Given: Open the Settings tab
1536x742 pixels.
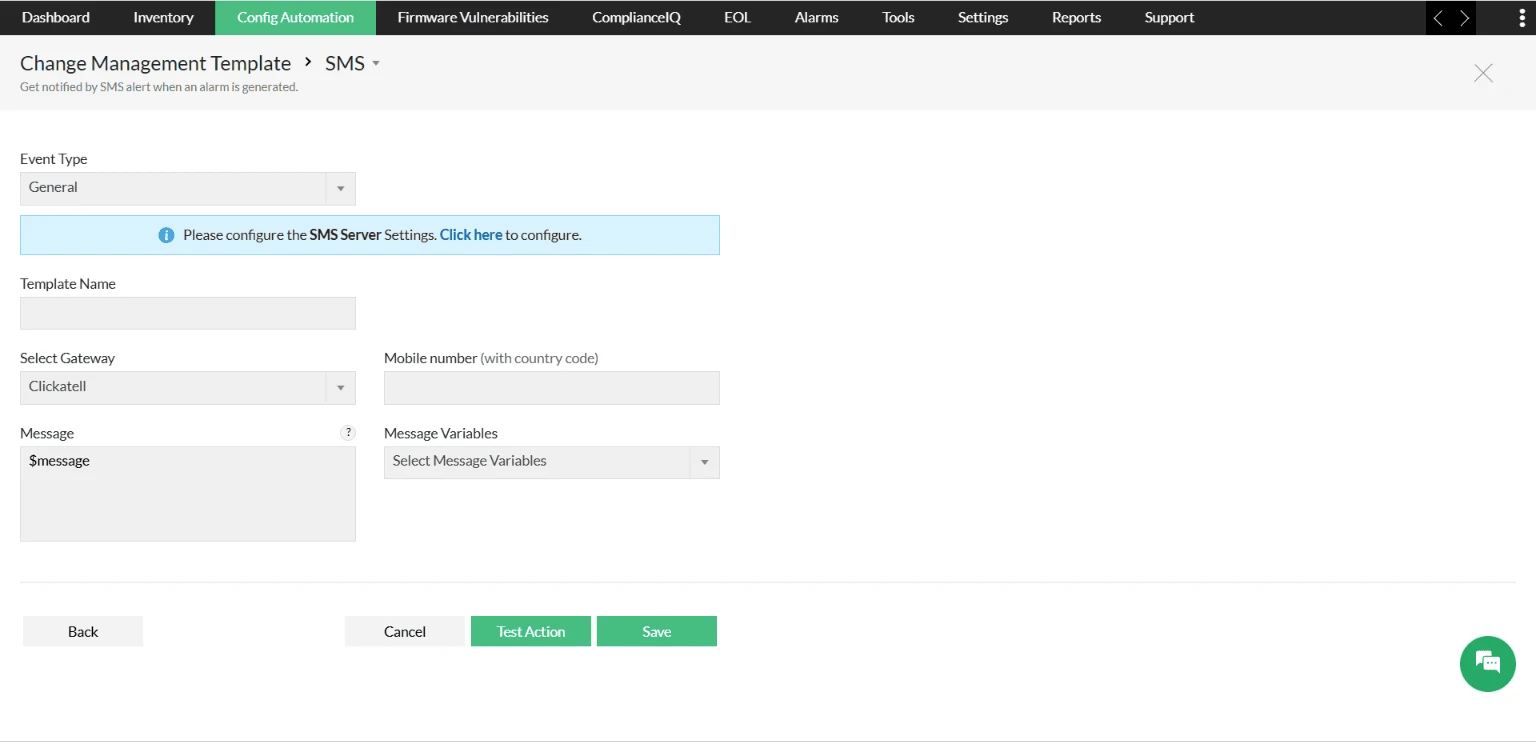Looking at the screenshot, I should coord(983,18).
